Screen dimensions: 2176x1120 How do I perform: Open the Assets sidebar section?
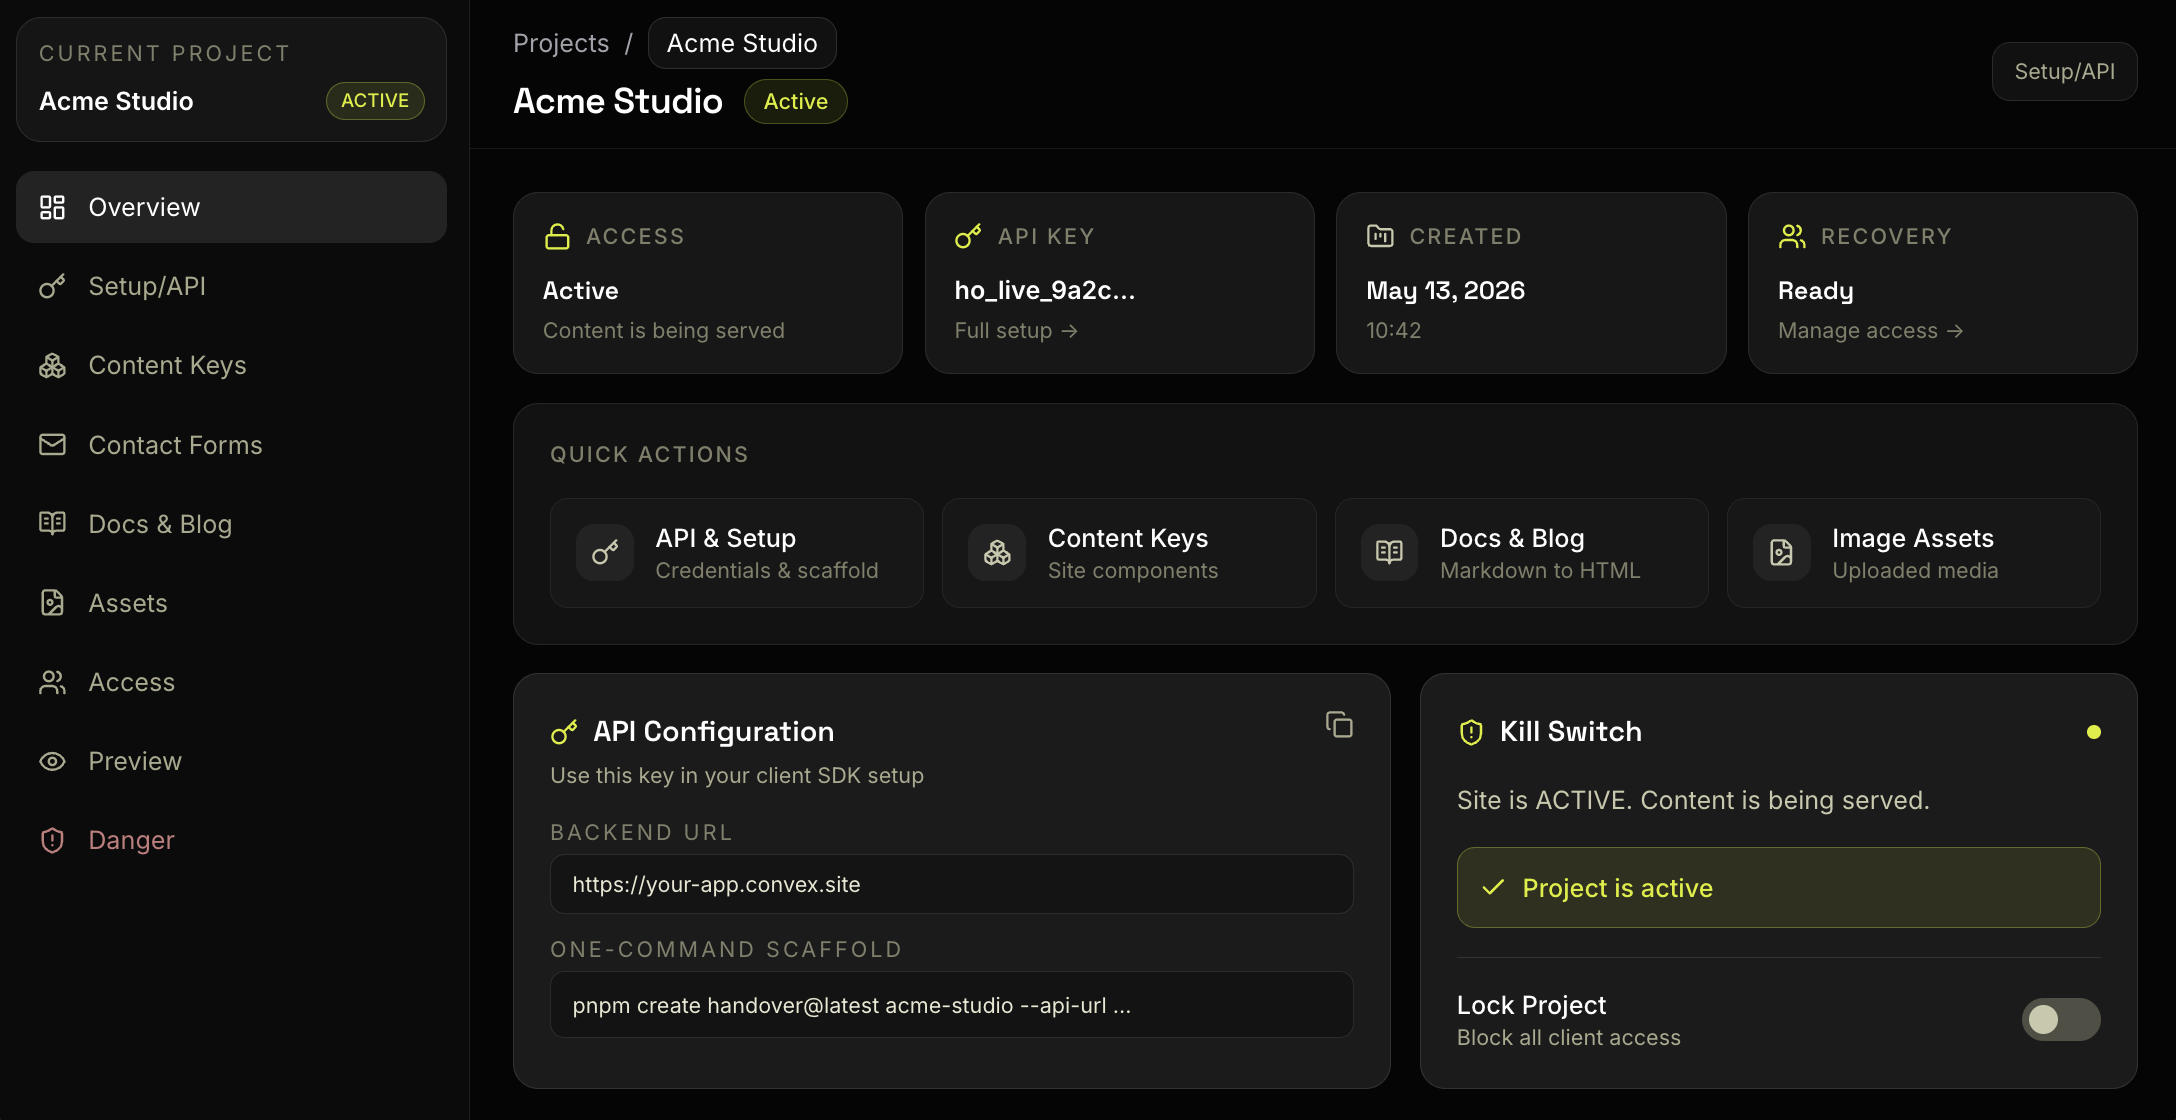[x=231, y=603]
